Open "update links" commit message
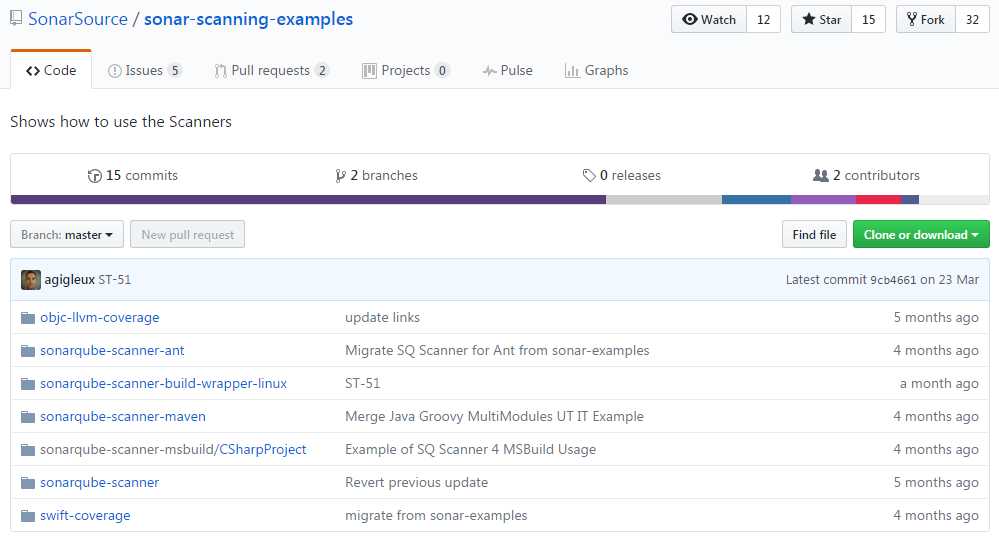The image size is (999, 550). click(x=382, y=317)
